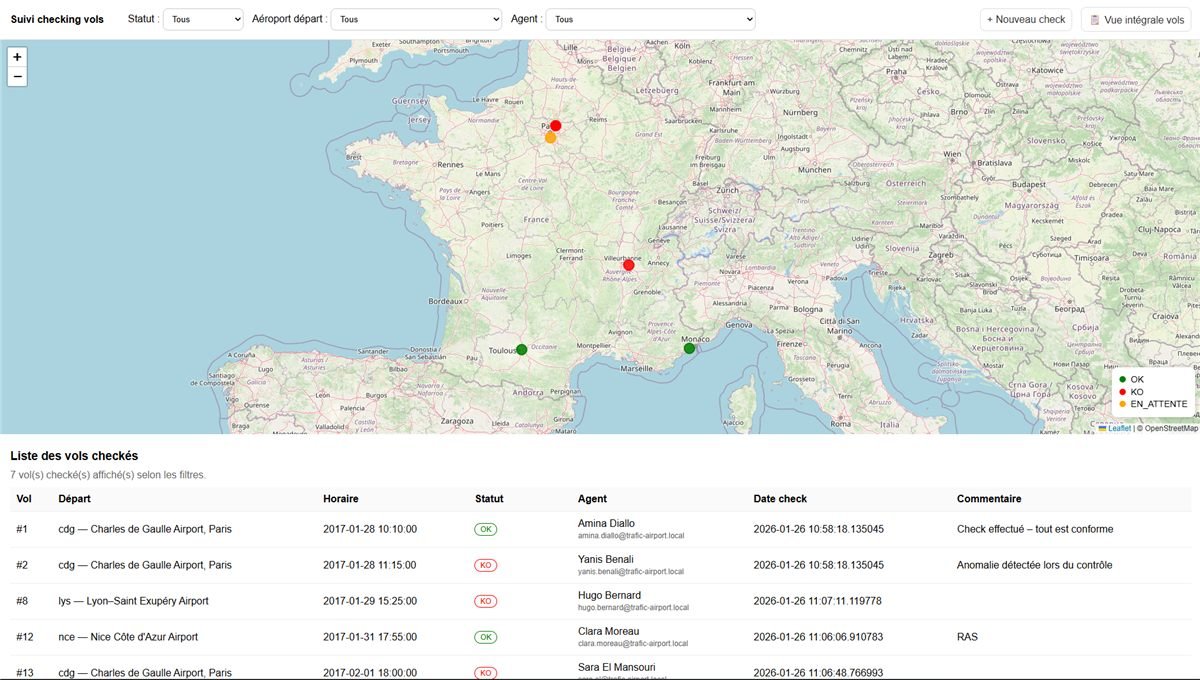Click the OK green legend swatch
The image size is (1200, 680).
[1123, 379]
